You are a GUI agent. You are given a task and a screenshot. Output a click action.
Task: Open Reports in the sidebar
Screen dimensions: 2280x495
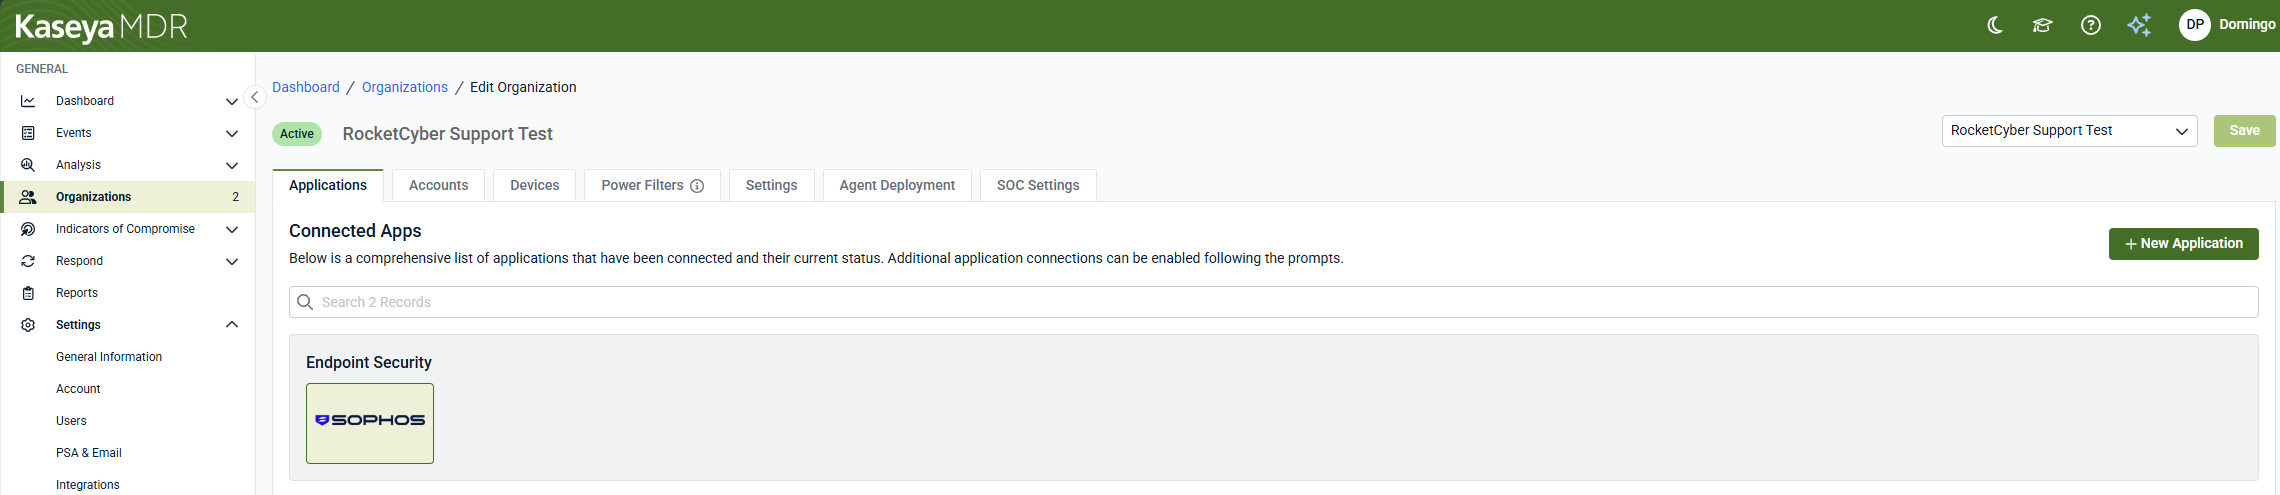point(77,293)
